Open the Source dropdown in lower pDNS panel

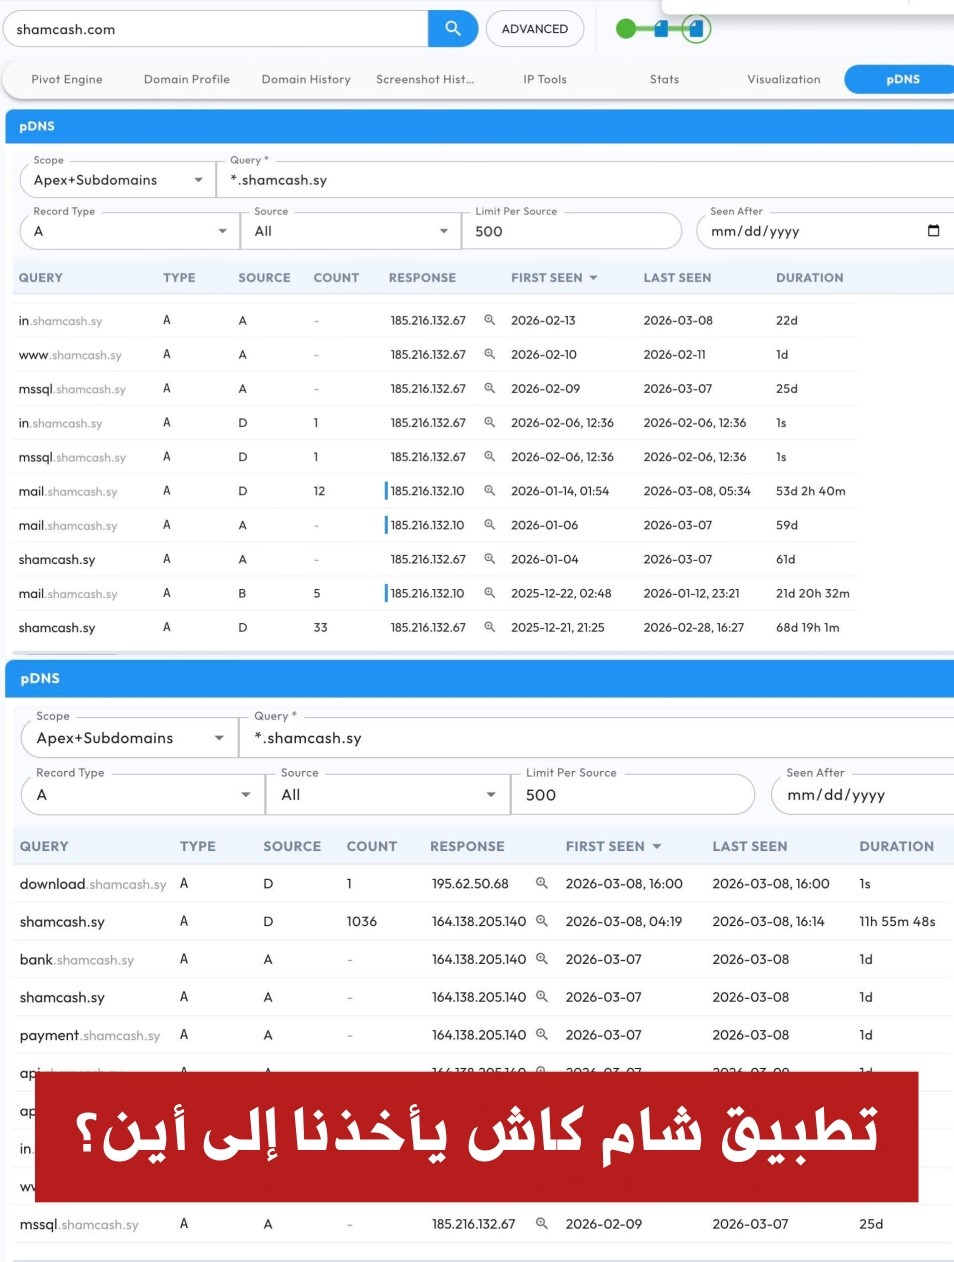pos(388,795)
